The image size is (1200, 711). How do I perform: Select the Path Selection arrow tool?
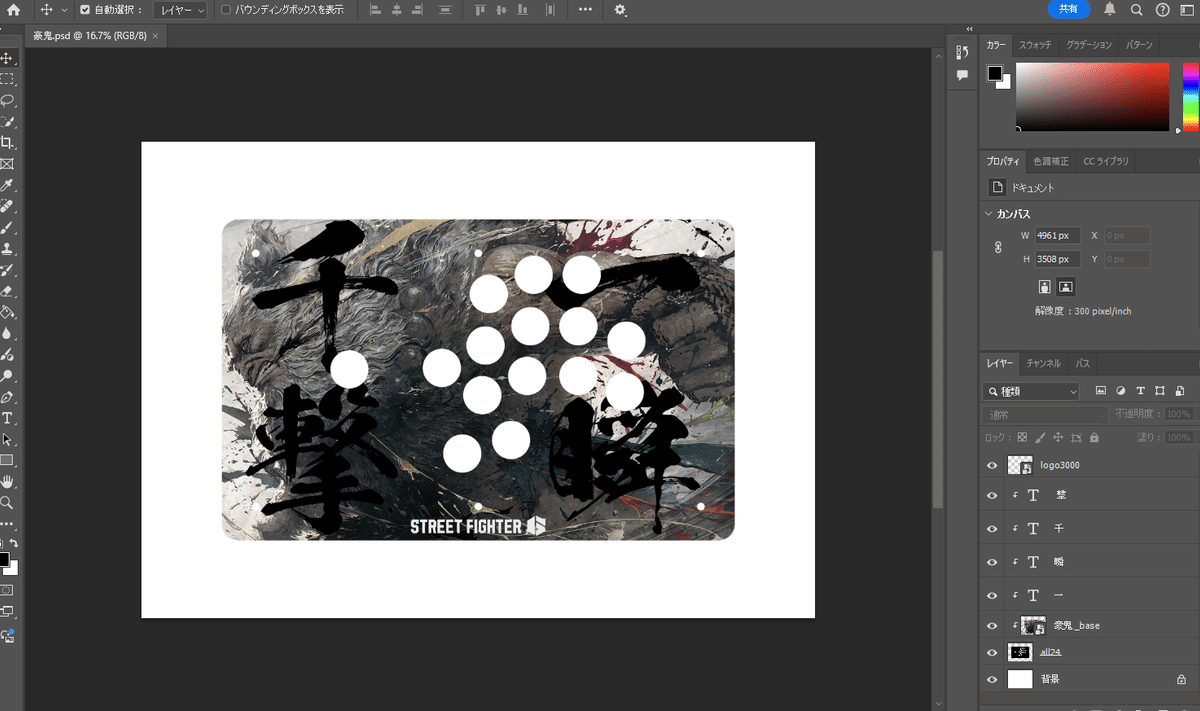pos(7,440)
